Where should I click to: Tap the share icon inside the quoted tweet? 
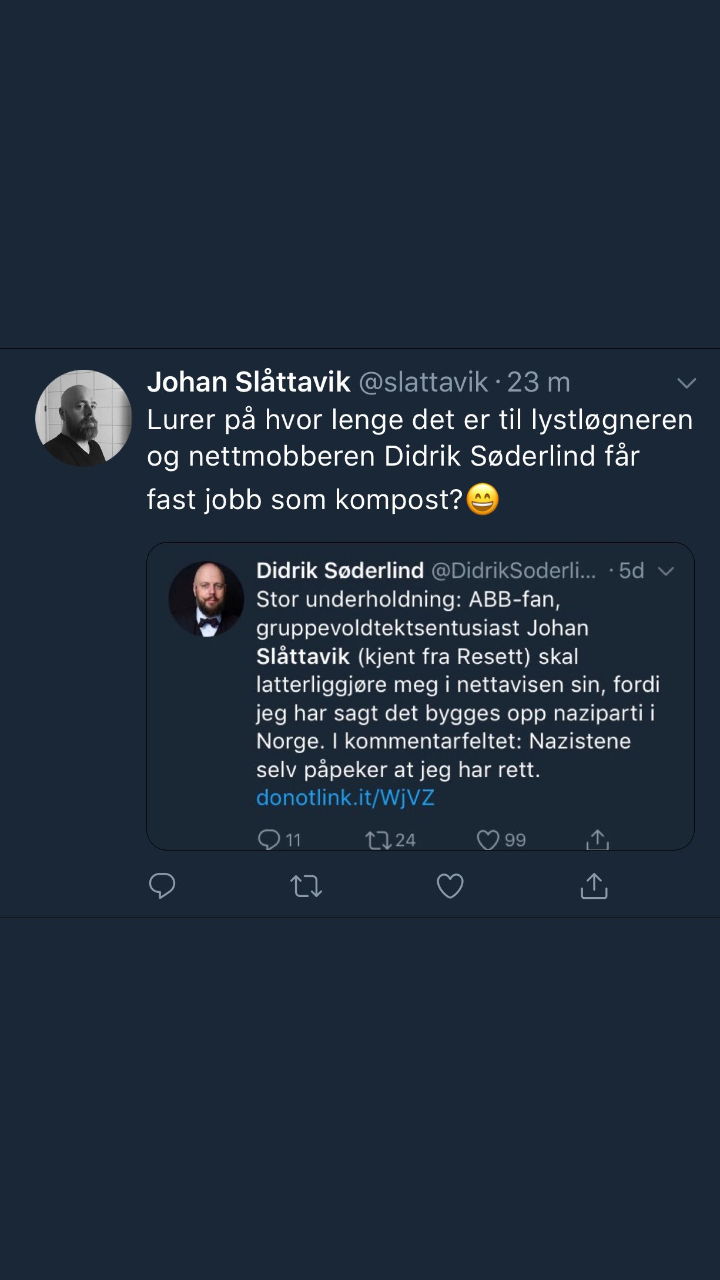coord(597,840)
